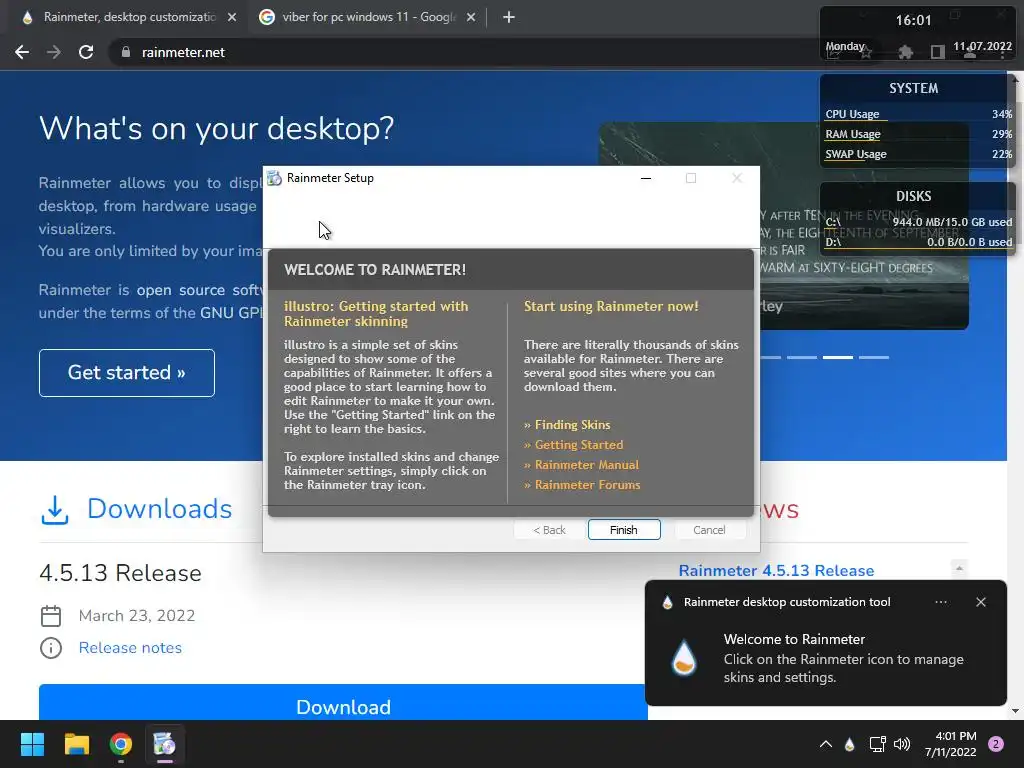This screenshot has height=768, width=1024.
Task: Select the third carousel slide indicator
Action: coord(838,357)
